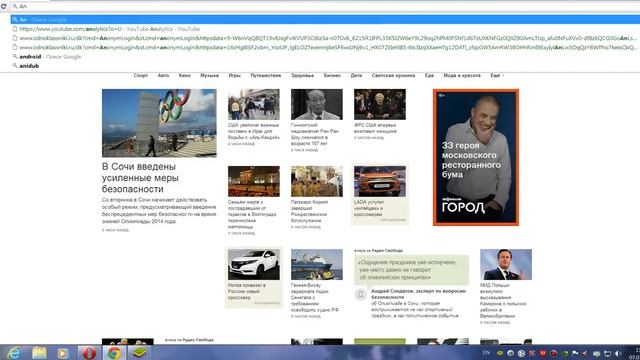Open black-and-white portrait of Ран Ран Шоу
Screen dimensions: 640x360
[317, 104]
